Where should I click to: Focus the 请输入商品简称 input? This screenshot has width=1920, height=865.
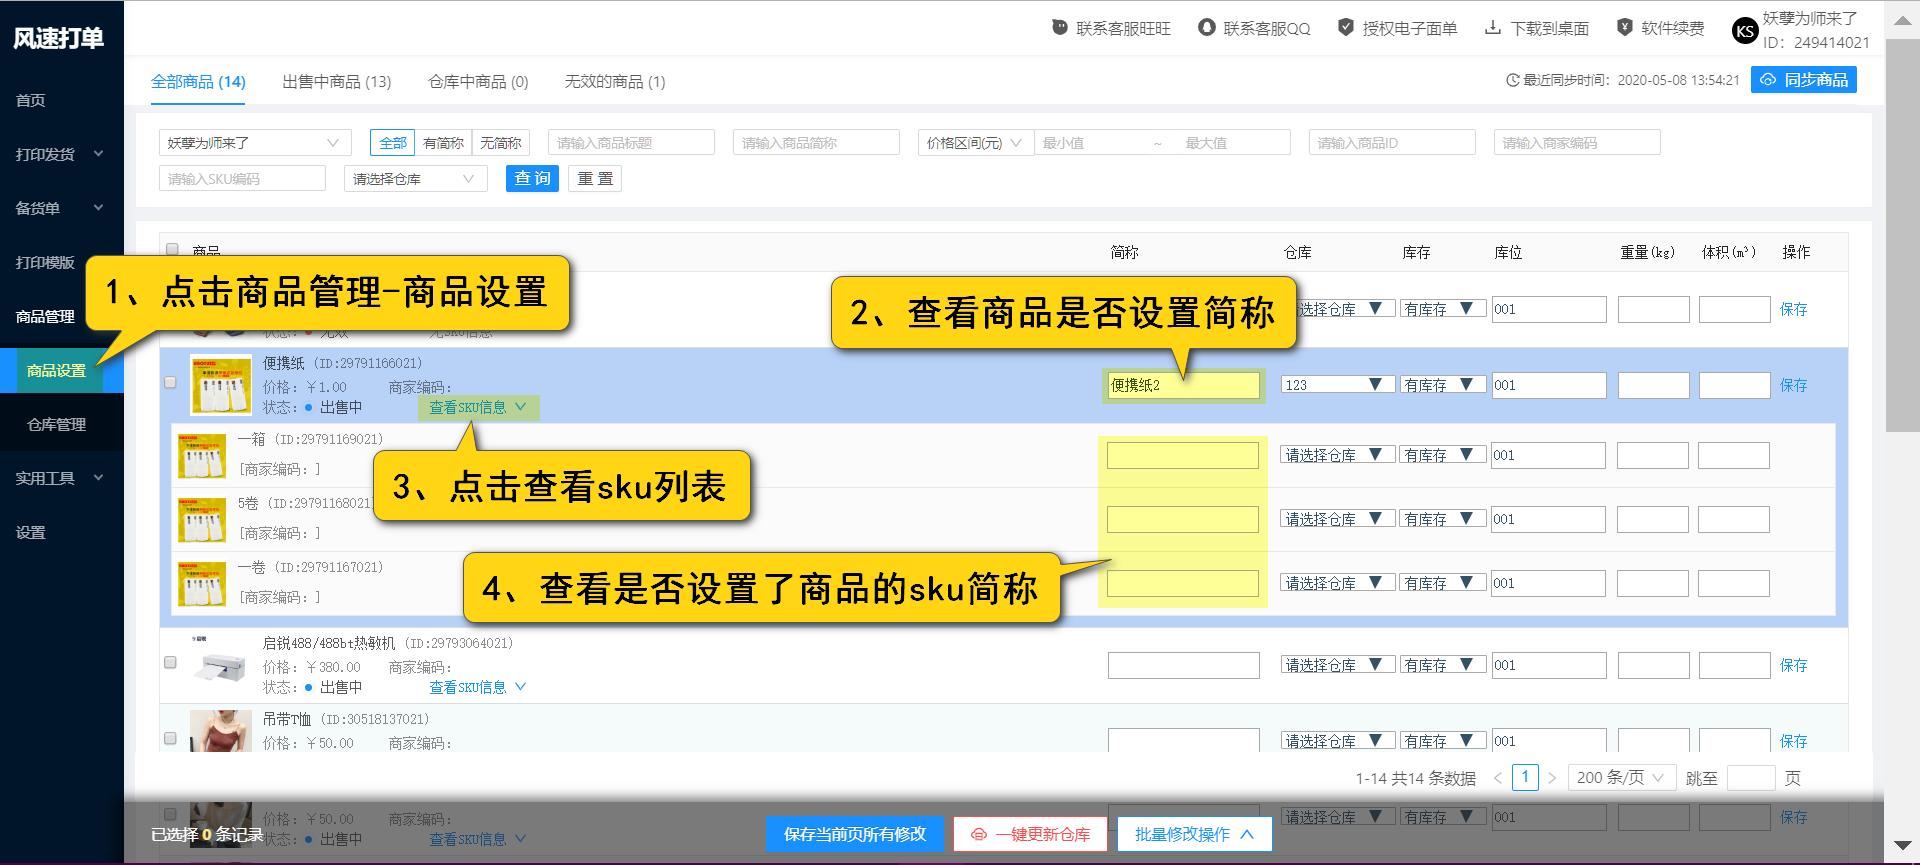(x=816, y=143)
